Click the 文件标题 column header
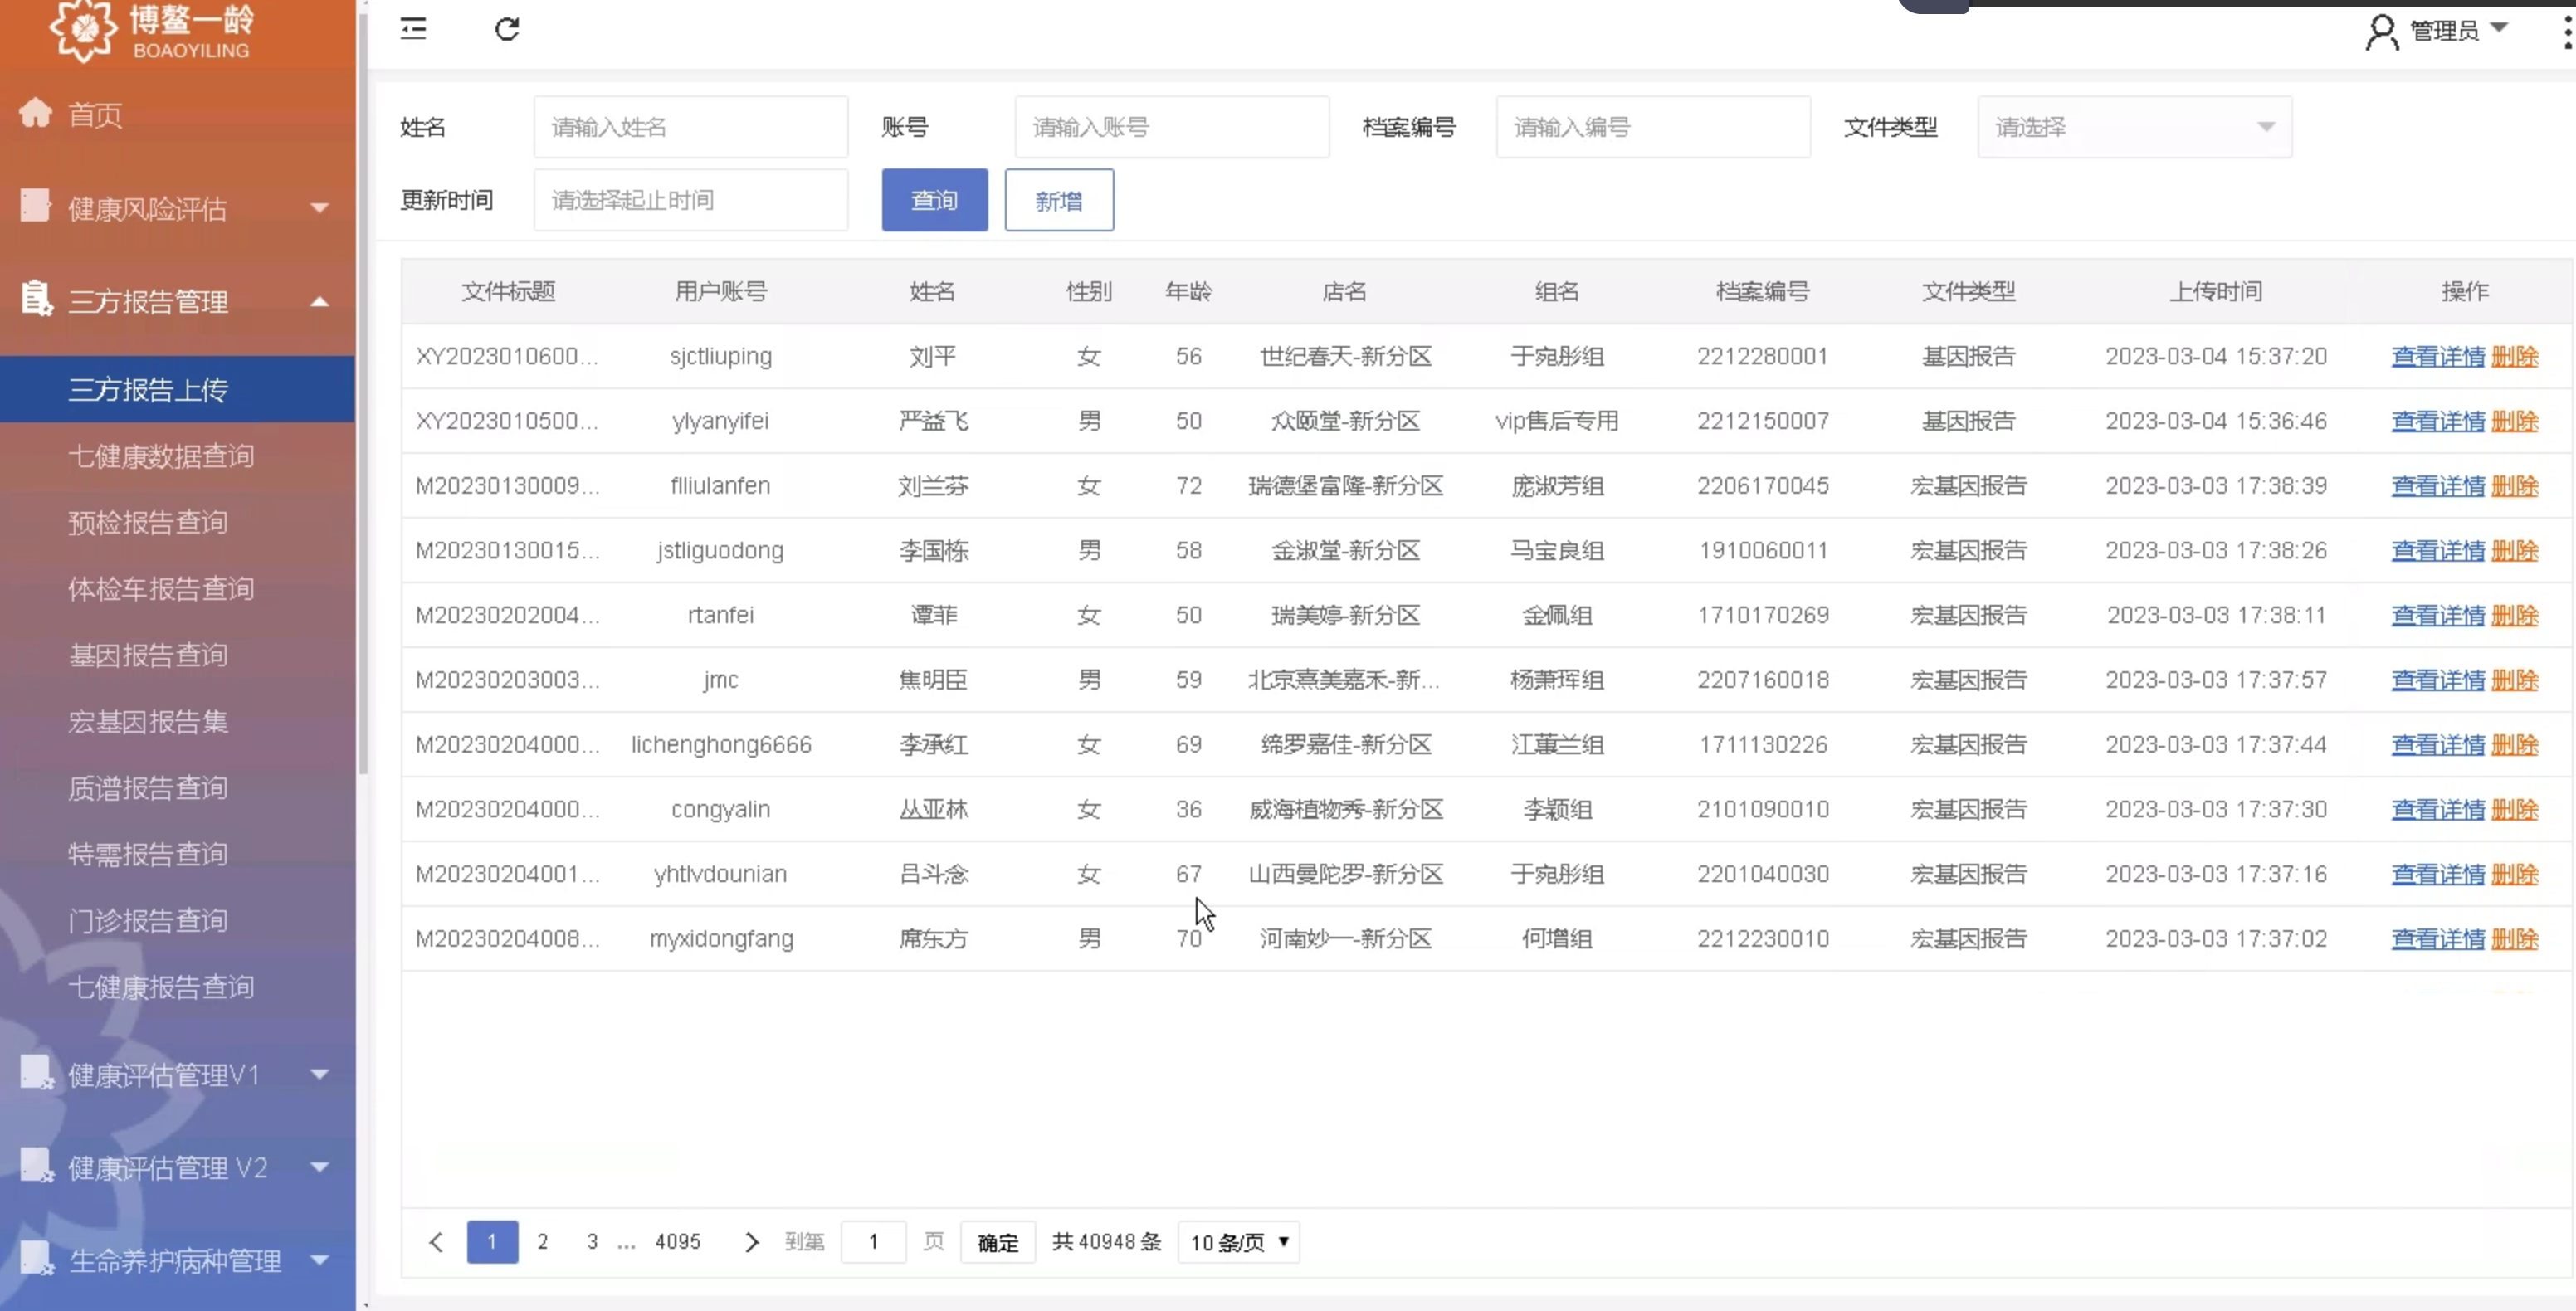The height and width of the screenshot is (1311, 2576). [508, 291]
